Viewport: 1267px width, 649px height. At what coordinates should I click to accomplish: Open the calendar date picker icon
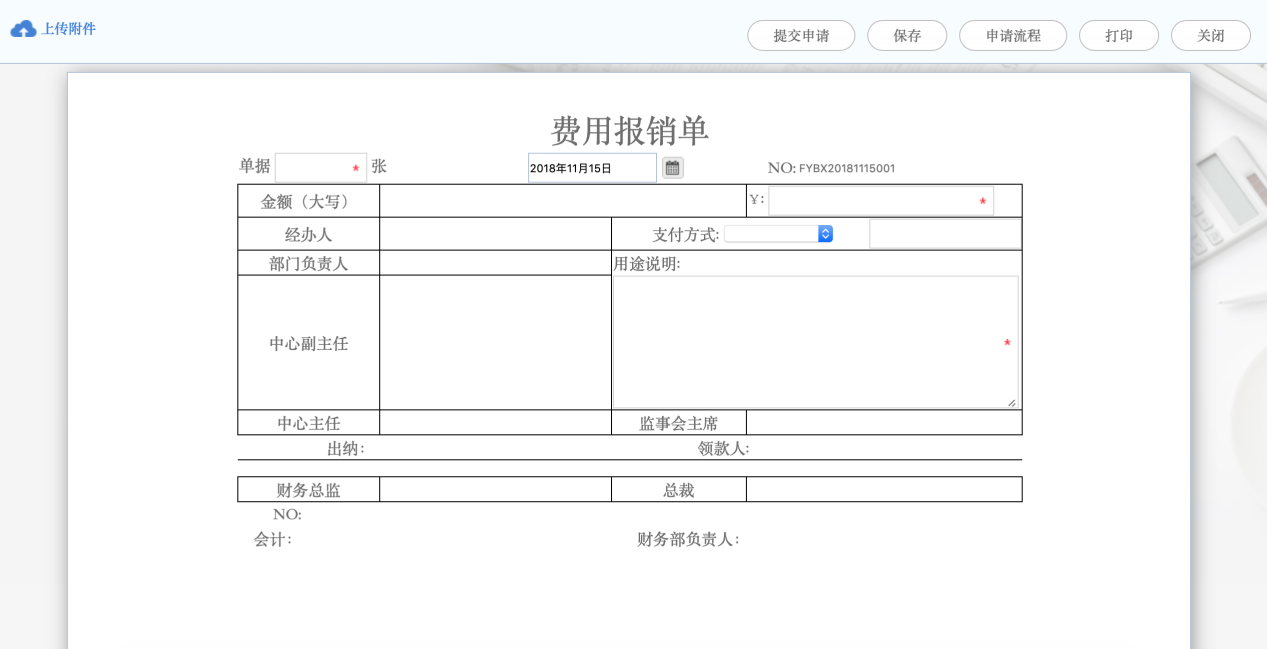[672, 167]
